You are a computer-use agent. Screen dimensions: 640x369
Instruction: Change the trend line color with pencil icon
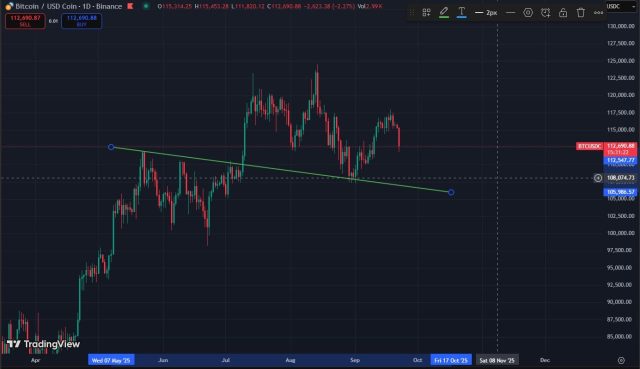pyautogui.click(x=444, y=12)
